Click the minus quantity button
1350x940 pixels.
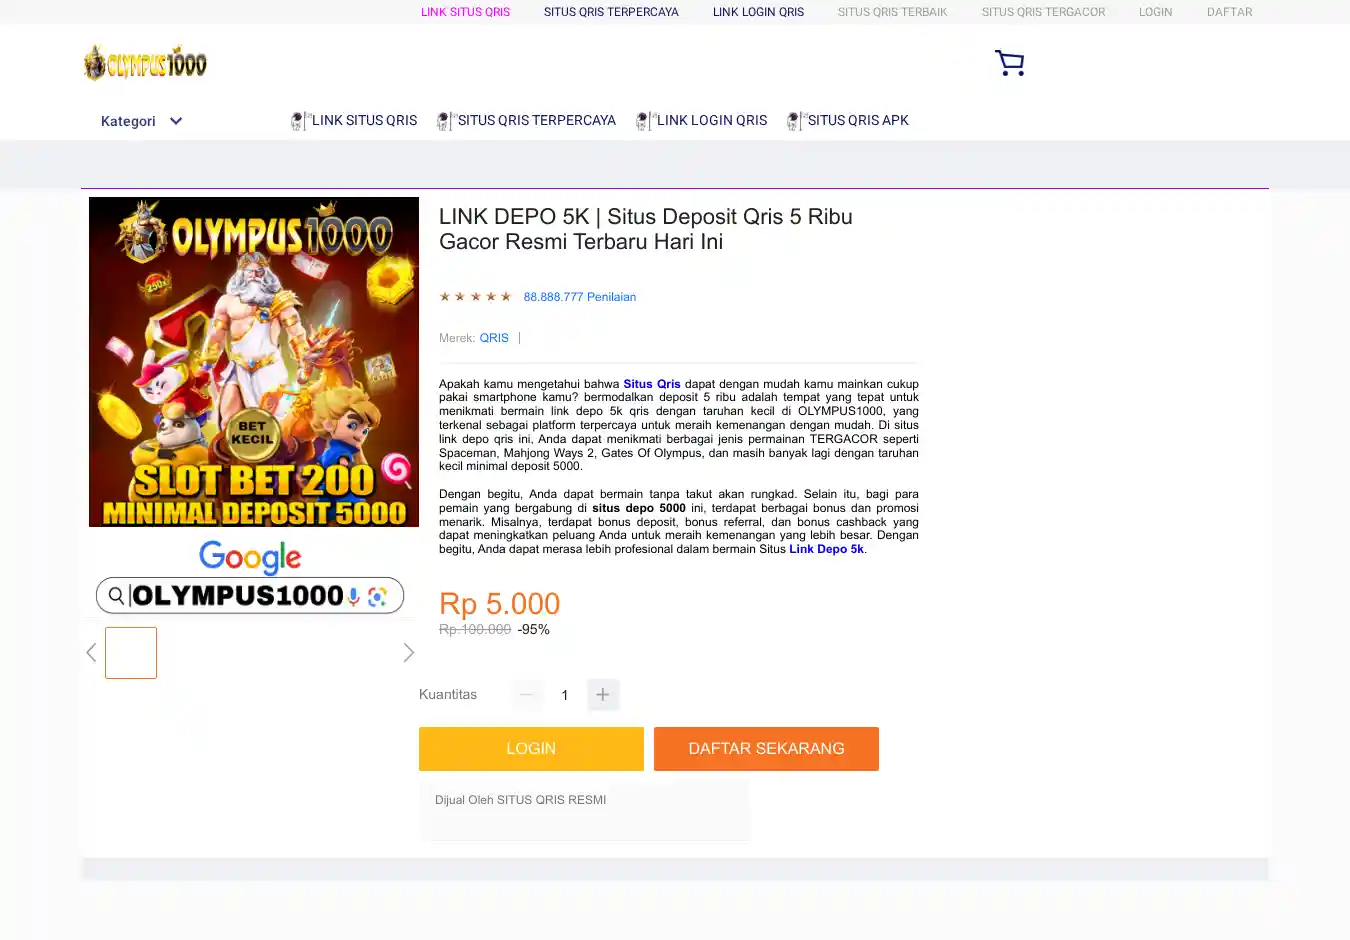click(x=527, y=694)
